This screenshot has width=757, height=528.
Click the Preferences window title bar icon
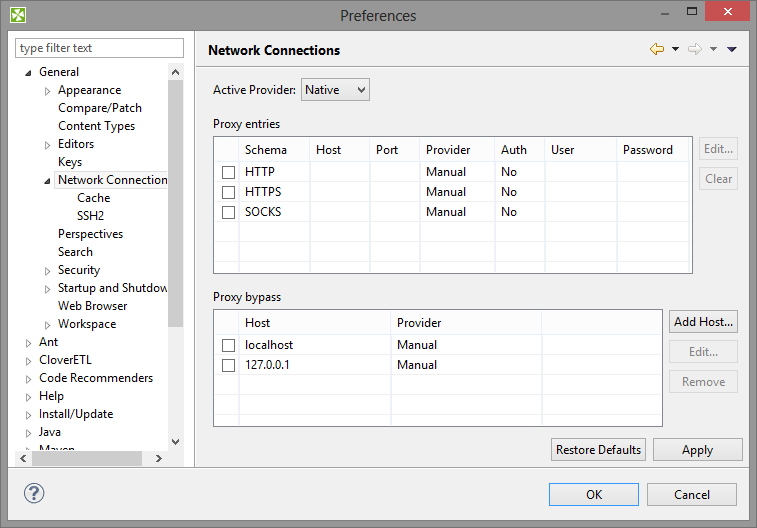click(18, 15)
